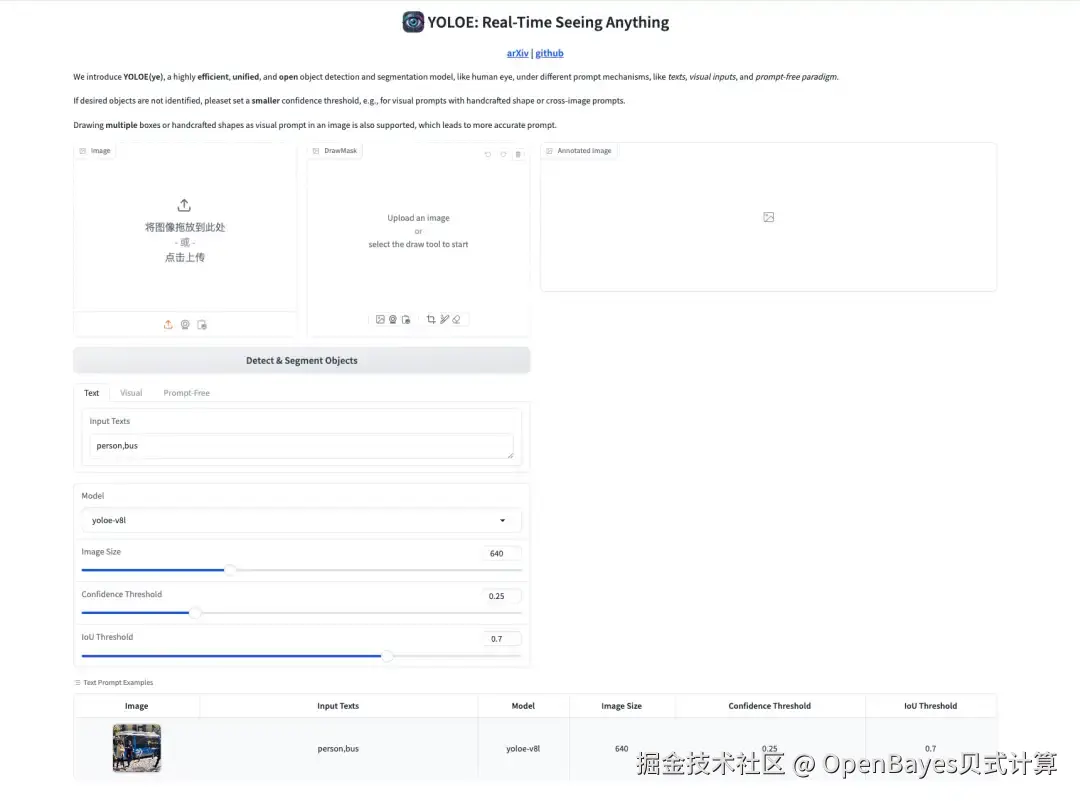This screenshot has width=1080, height=801.
Task: Click the Detect & Segment Objects button
Action: point(302,360)
